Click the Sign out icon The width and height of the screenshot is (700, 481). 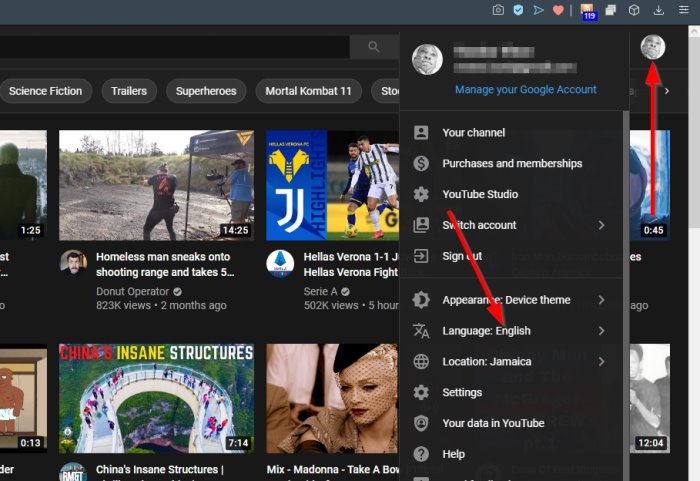coord(421,256)
